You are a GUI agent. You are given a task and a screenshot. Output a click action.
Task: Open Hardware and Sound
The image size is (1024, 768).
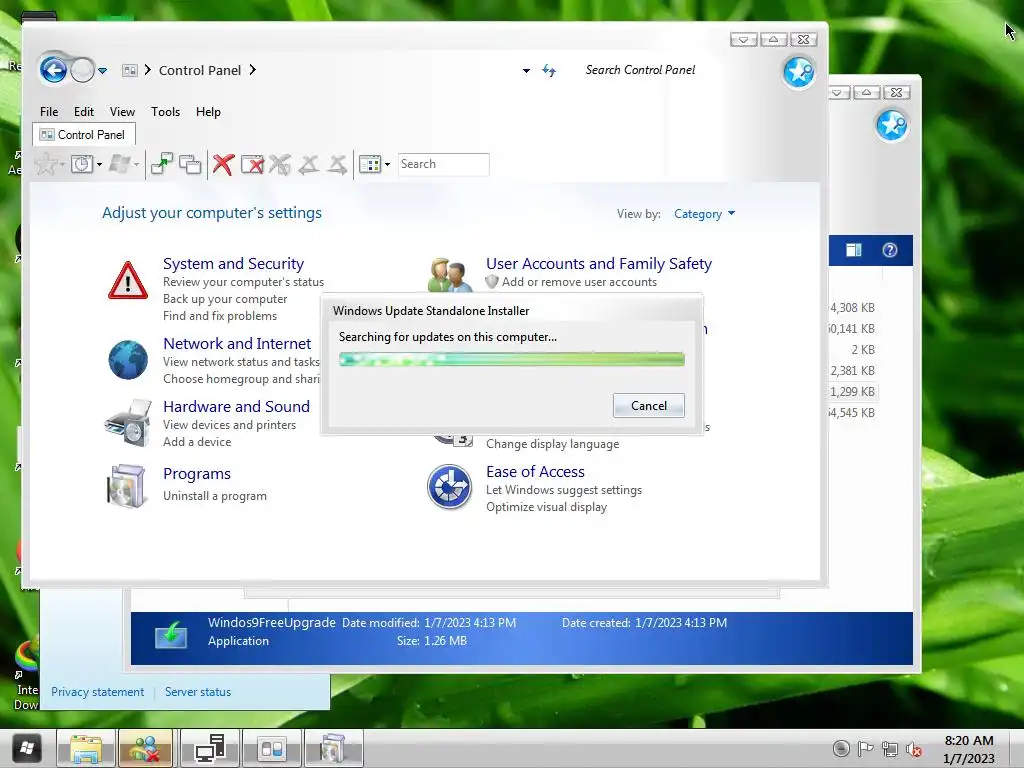(x=236, y=406)
